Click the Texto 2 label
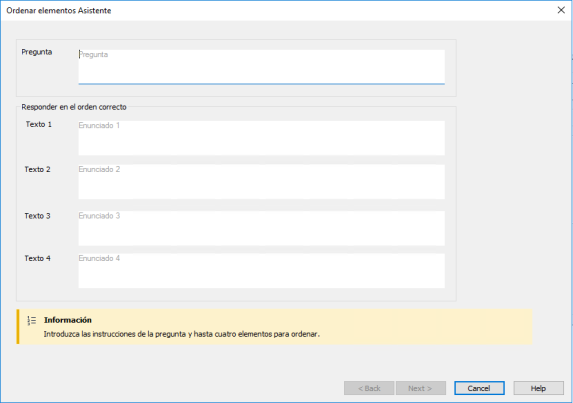573x403 pixels. 38,169
